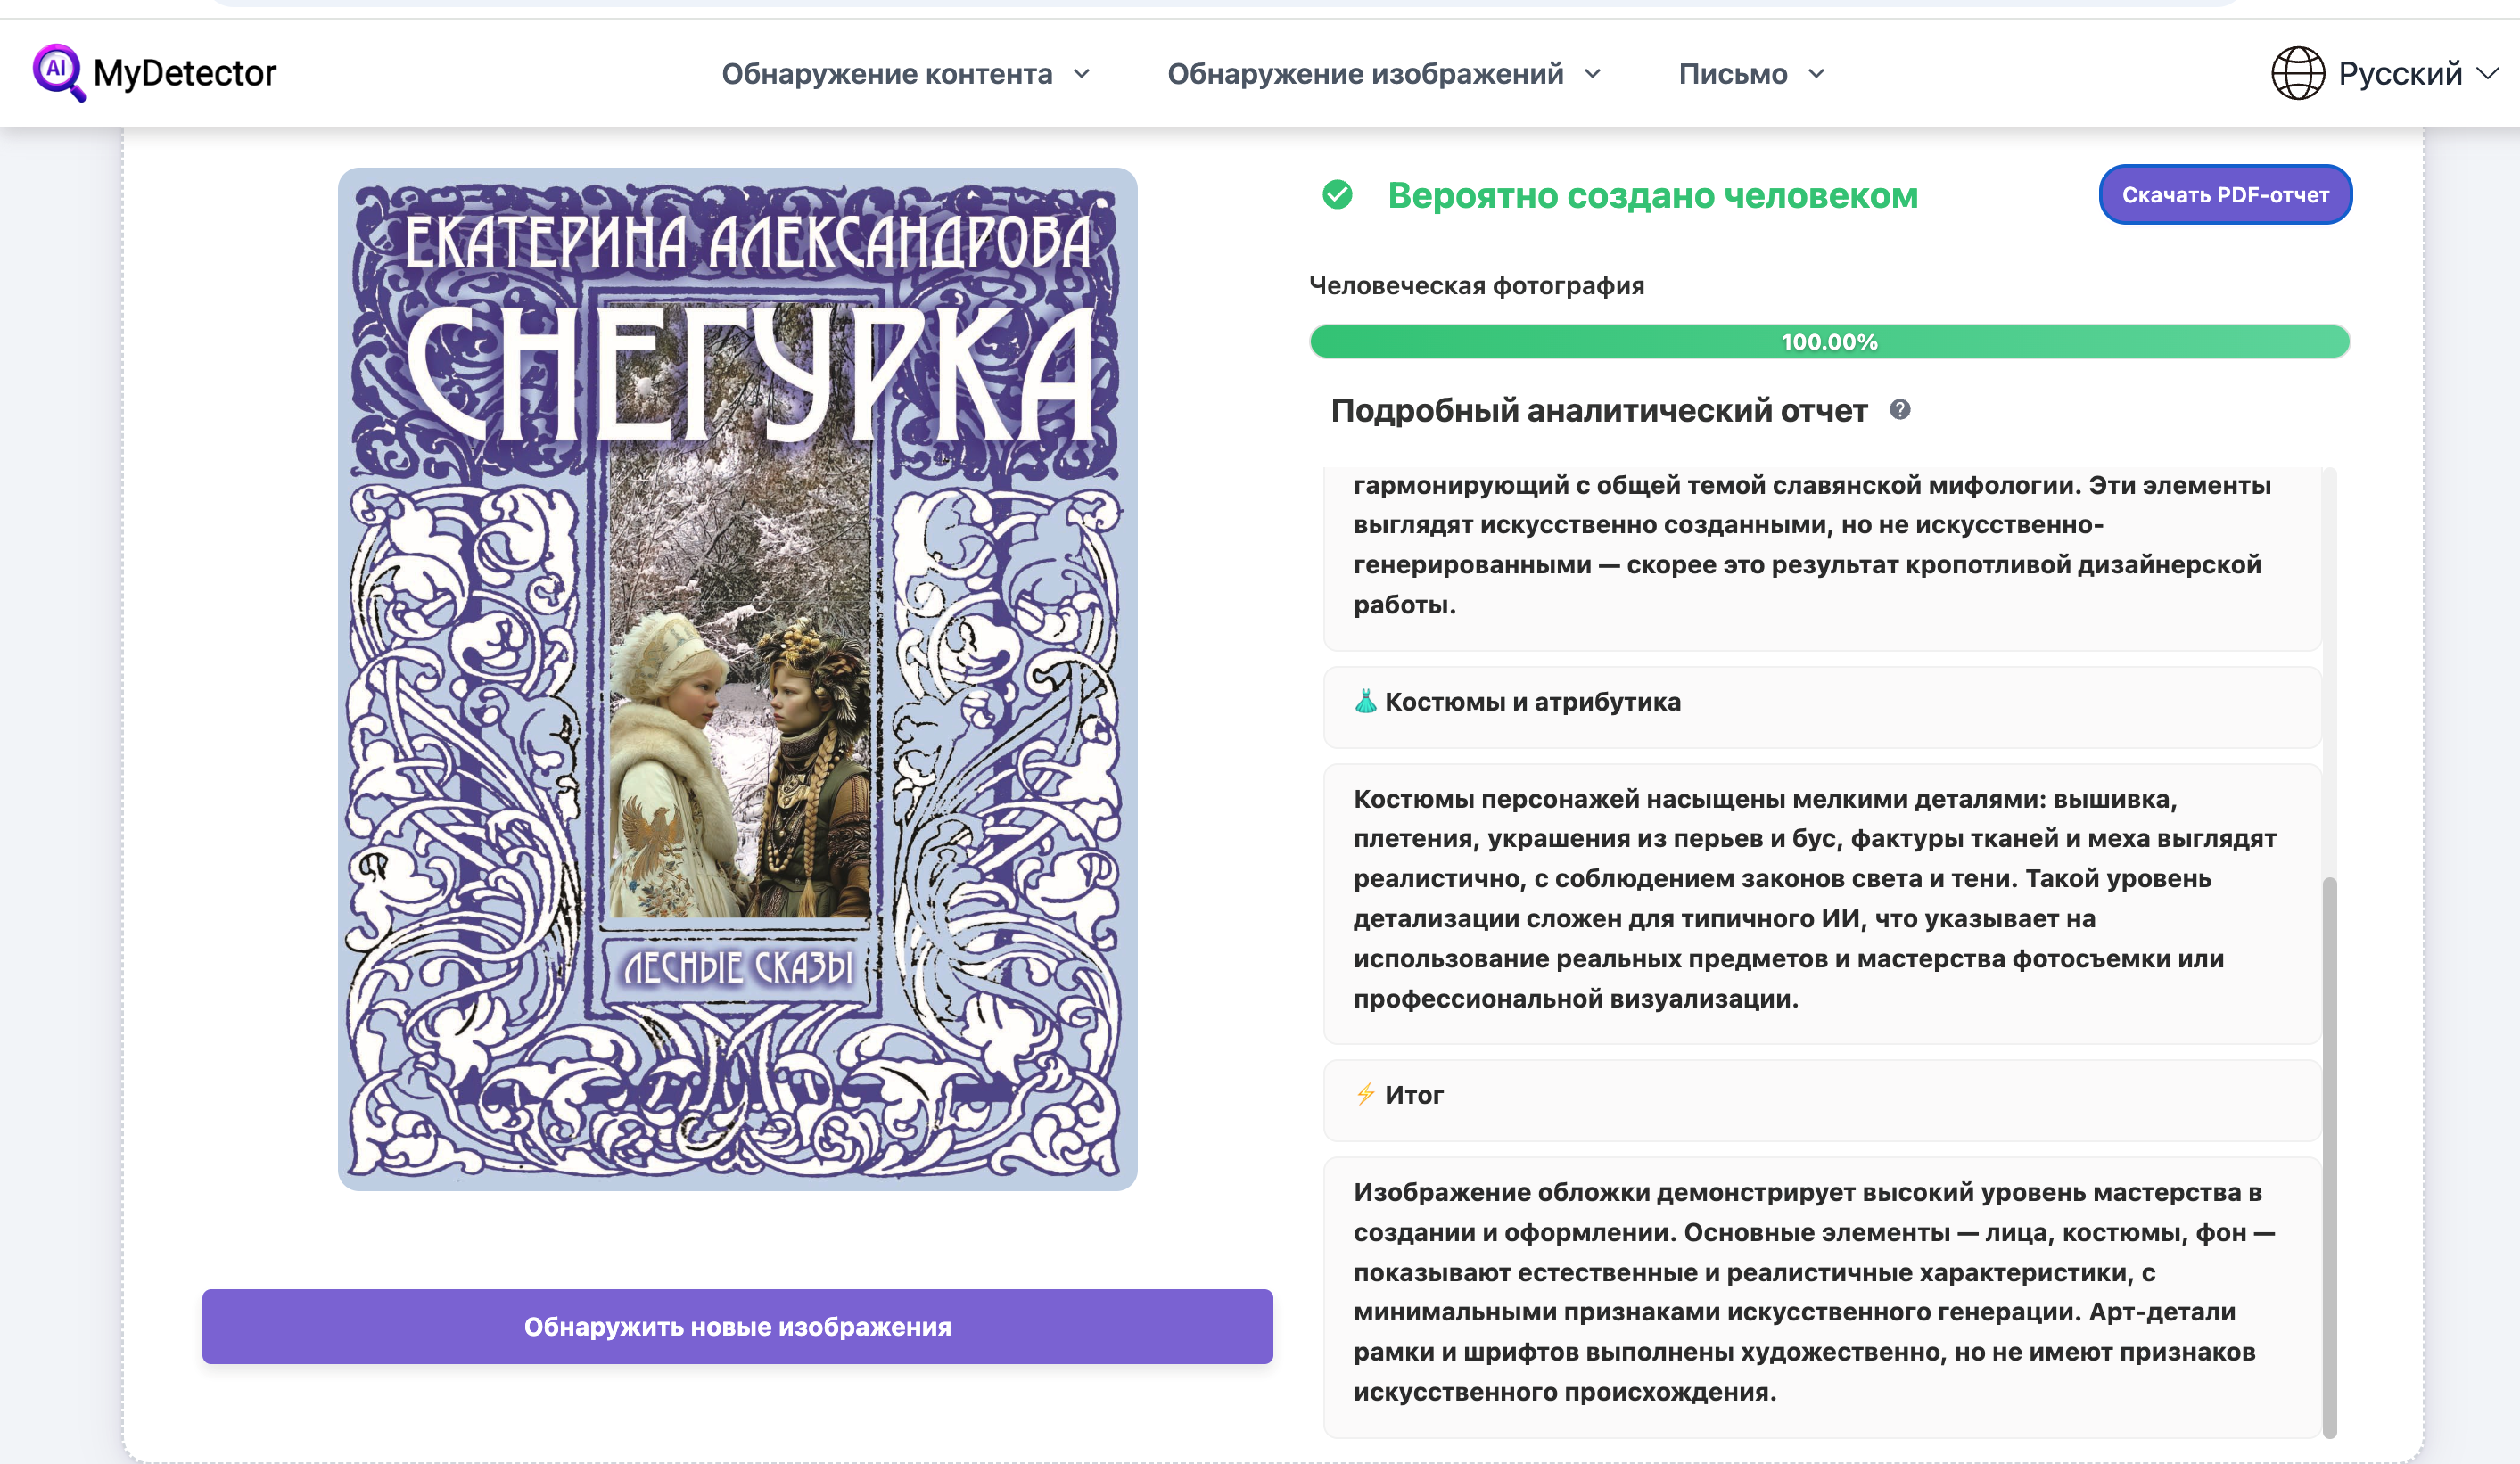Click the help question mark icon
The height and width of the screenshot is (1464, 2520).
(1900, 410)
